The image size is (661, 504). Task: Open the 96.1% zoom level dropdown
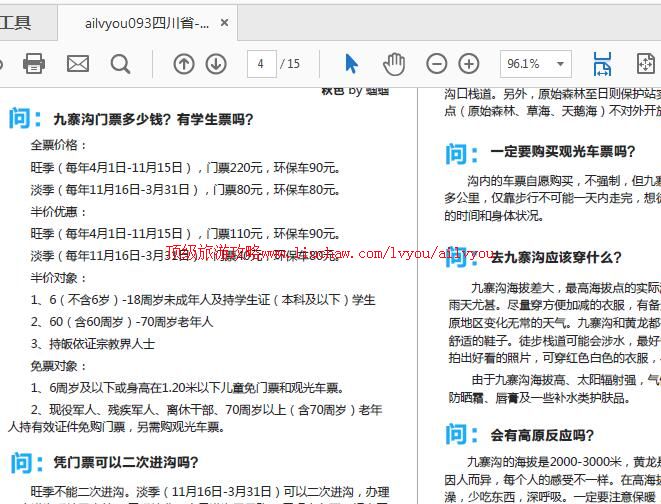[535, 64]
